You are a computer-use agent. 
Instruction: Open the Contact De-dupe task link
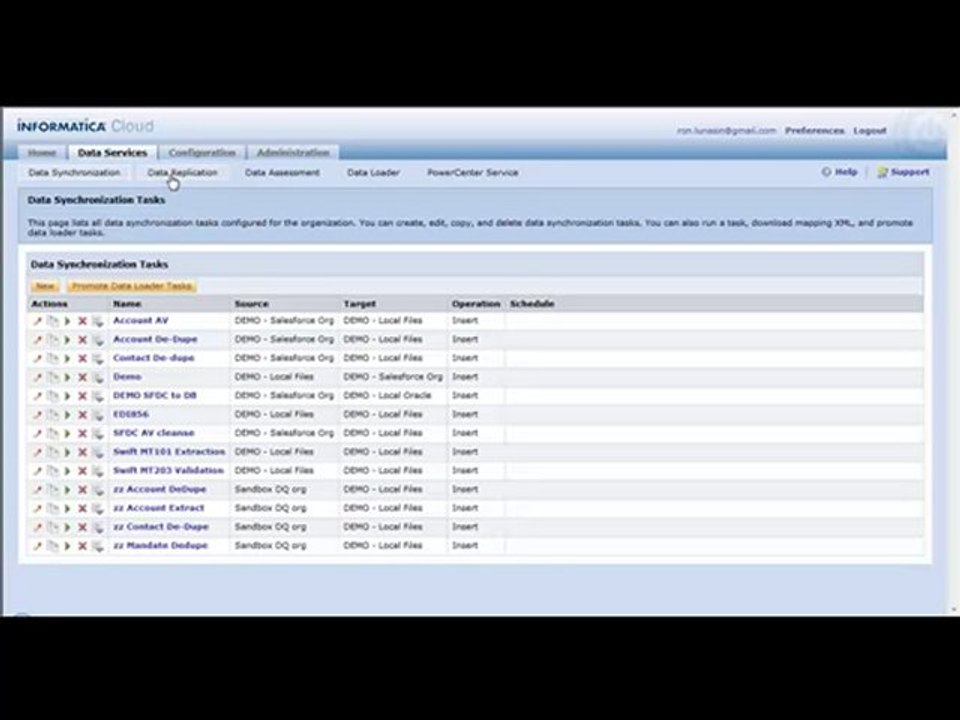coord(154,358)
